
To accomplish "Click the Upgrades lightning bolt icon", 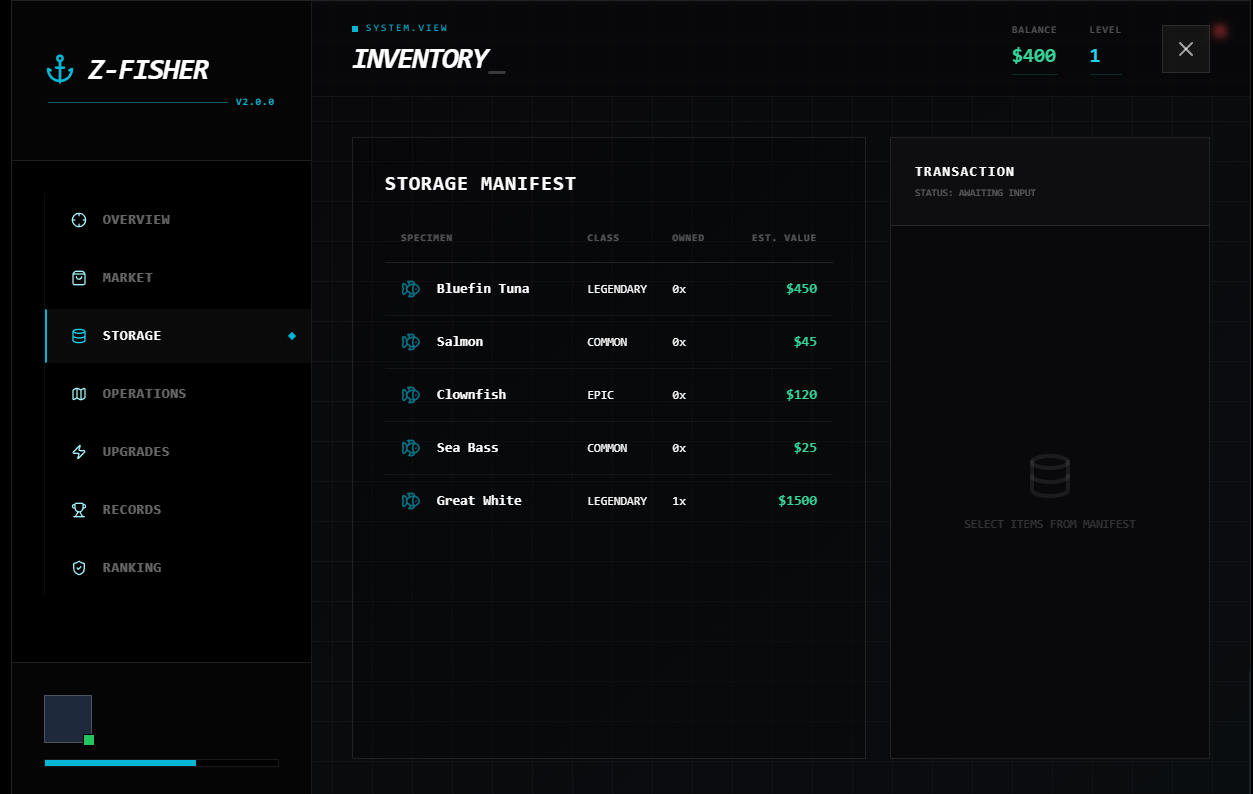I will tap(79, 452).
